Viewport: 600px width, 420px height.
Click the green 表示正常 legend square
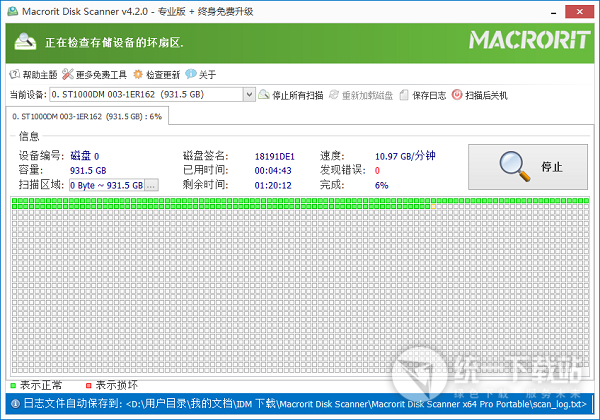click(x=13, y=384)
